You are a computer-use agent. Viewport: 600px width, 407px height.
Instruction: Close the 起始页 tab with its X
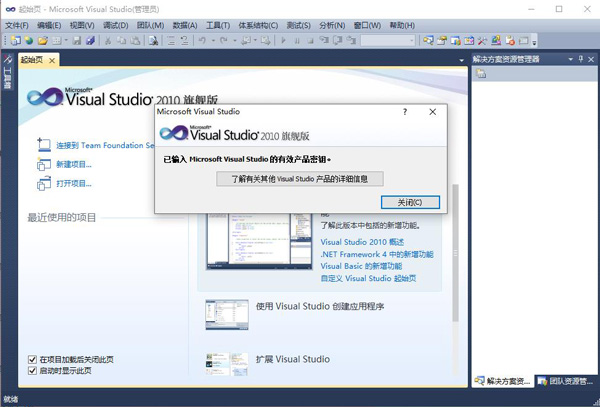[x=52, y=60]
